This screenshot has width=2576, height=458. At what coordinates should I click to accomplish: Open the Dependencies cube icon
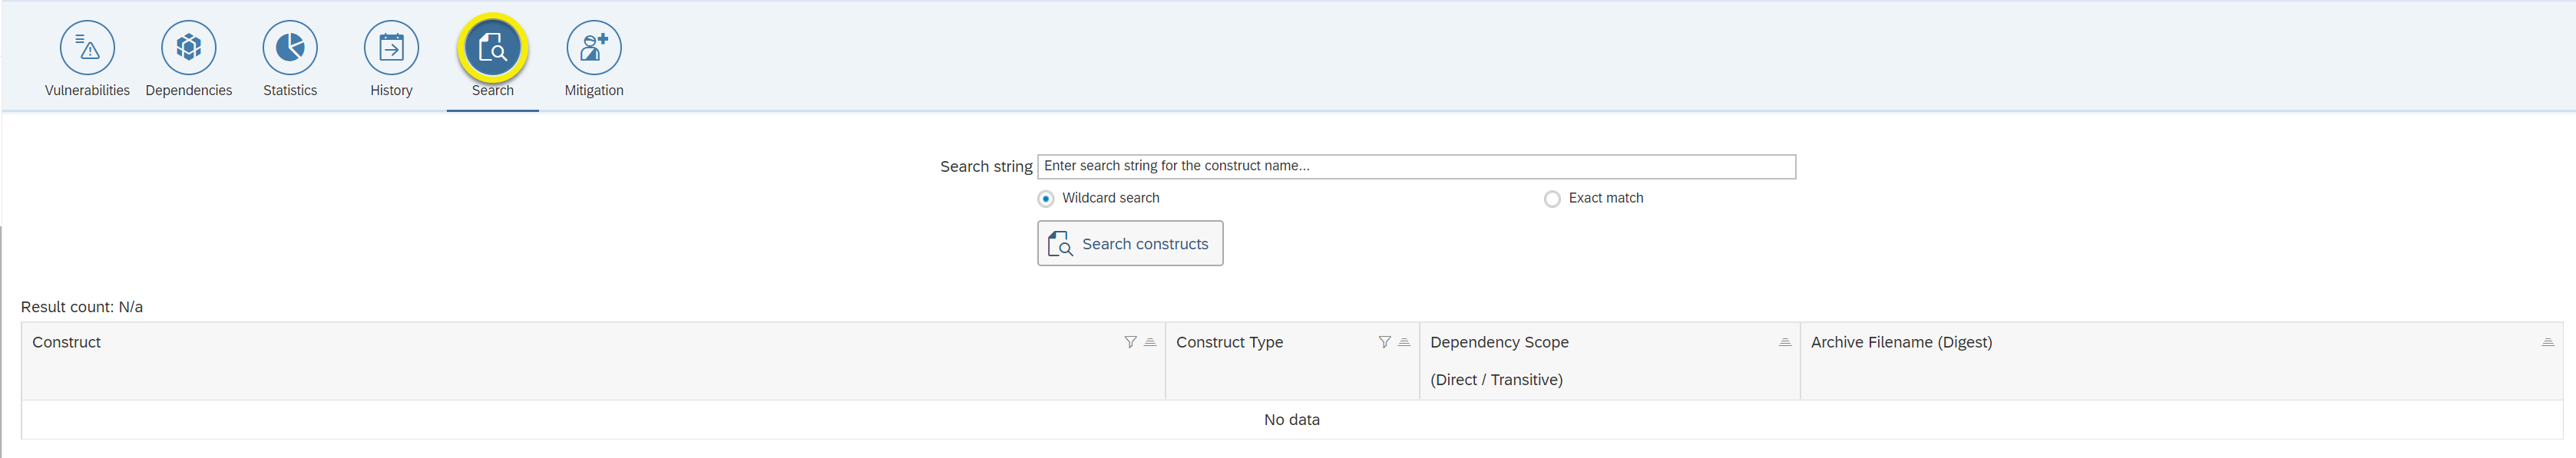(189, 47)
